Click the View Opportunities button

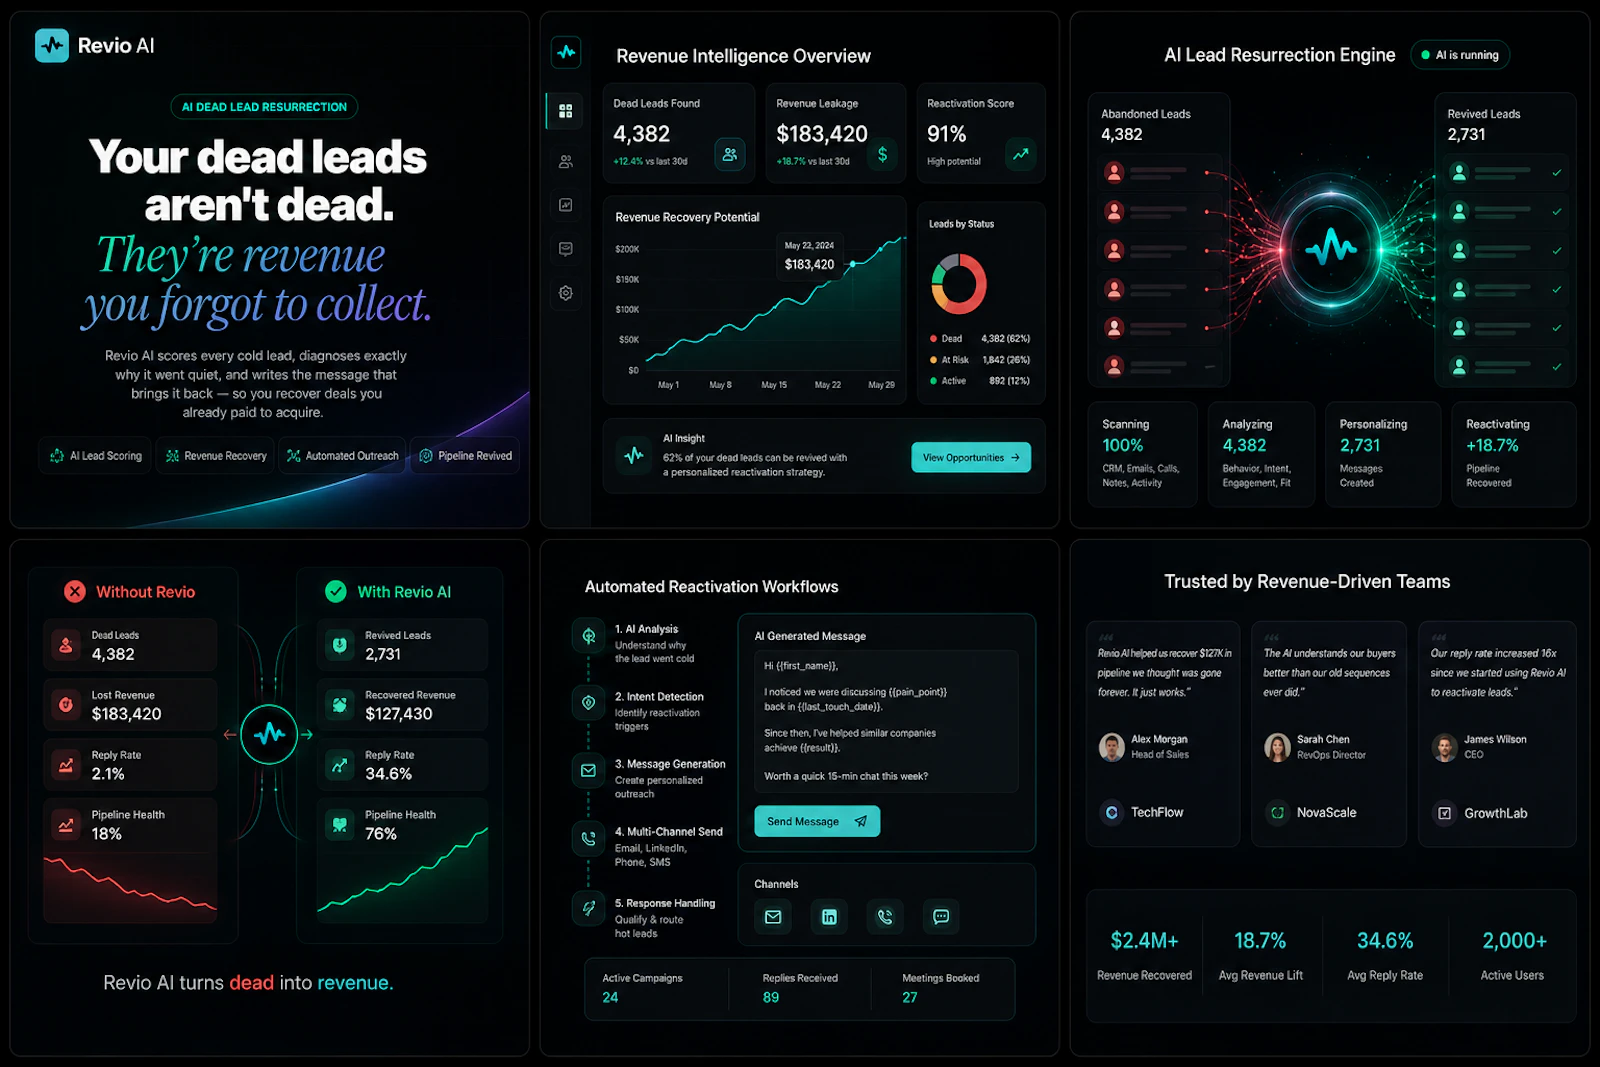coord(971,457)
